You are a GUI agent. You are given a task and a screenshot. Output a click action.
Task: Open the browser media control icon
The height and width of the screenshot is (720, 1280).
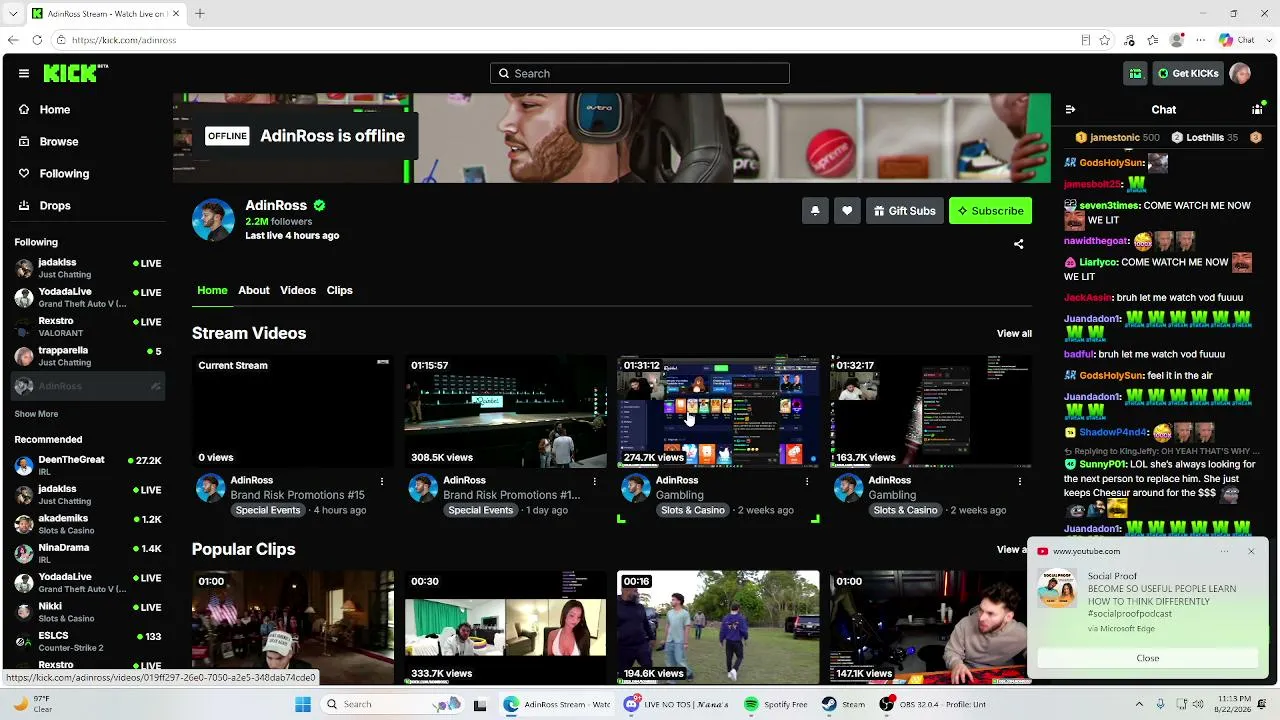point(1130,40)
